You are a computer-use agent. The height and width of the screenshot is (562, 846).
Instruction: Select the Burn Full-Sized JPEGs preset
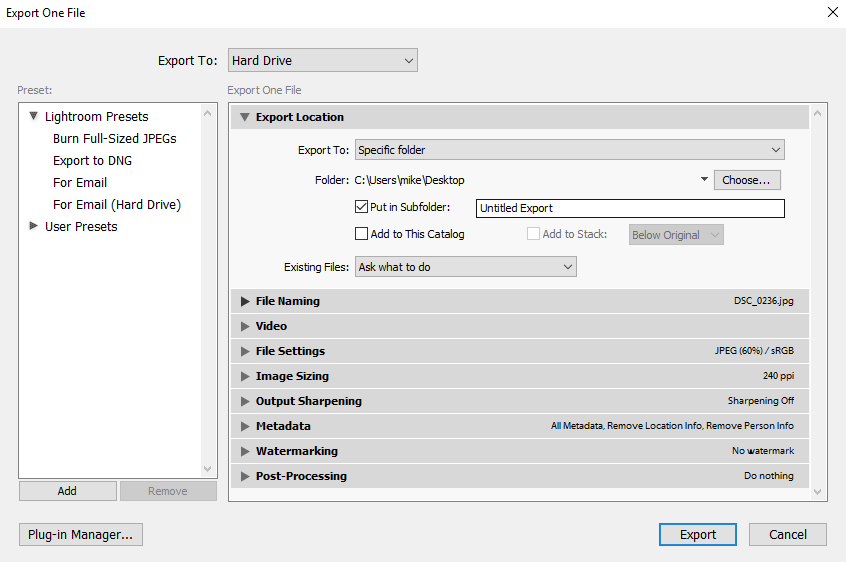[x=114, y=139]
